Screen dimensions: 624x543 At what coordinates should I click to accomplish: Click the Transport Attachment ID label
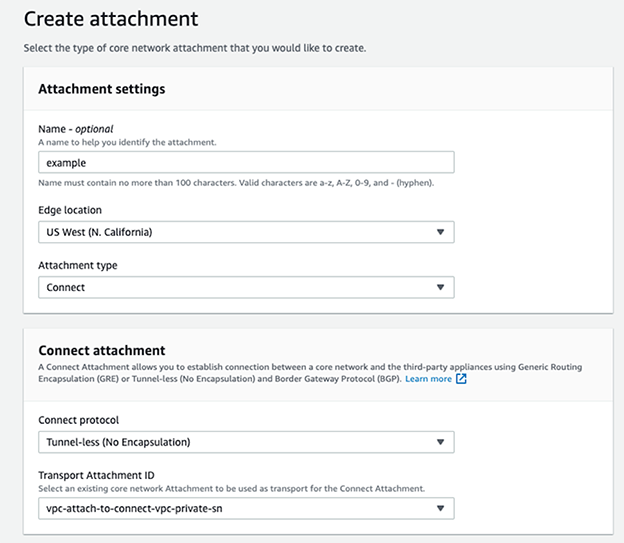[x=98, y=474]
